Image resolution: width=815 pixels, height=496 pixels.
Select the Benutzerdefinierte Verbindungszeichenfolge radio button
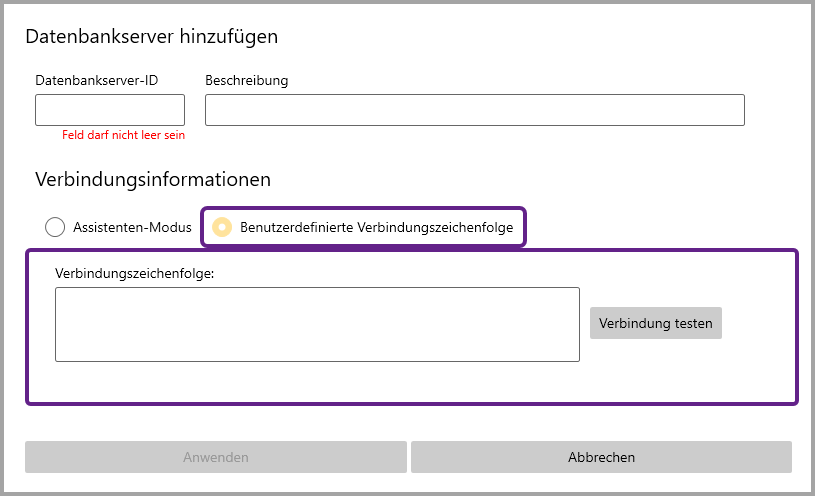[x=222, y=227]
